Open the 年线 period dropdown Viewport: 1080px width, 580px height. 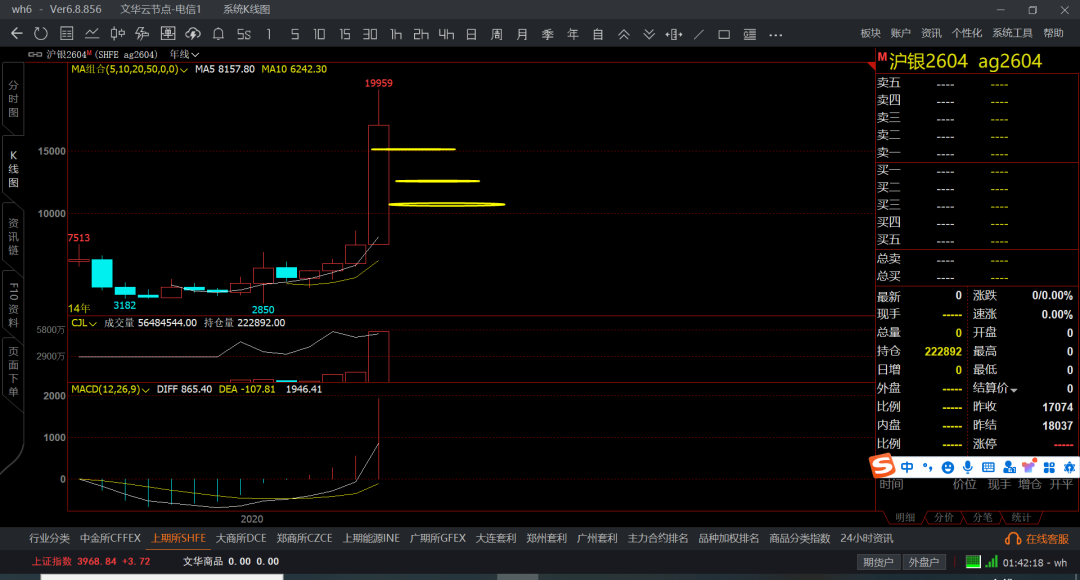pos(184,54)
